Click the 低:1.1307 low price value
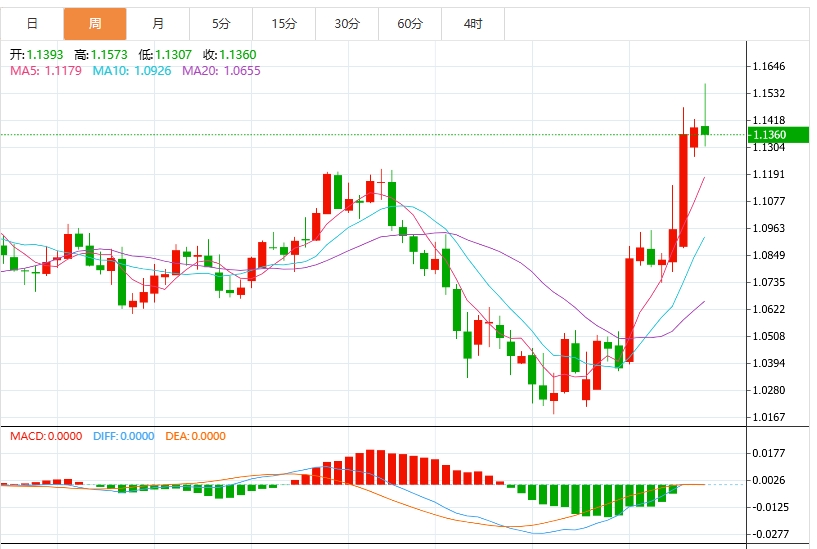 click(165, 55)
